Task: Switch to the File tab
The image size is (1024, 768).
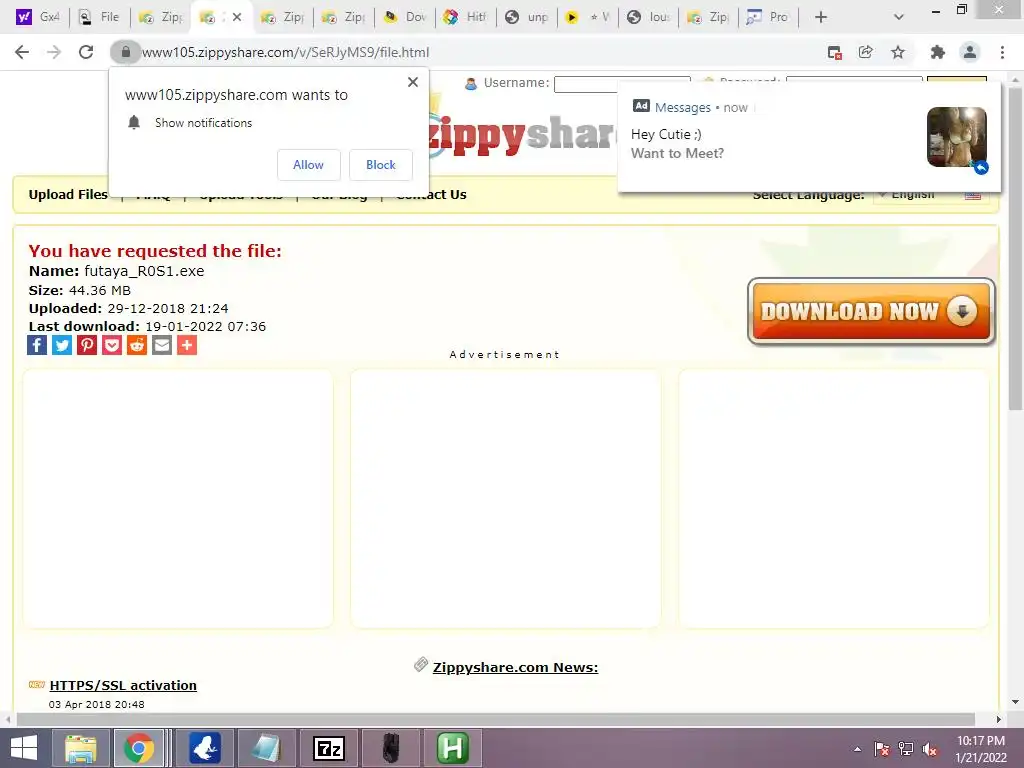Action: (99, 17)
